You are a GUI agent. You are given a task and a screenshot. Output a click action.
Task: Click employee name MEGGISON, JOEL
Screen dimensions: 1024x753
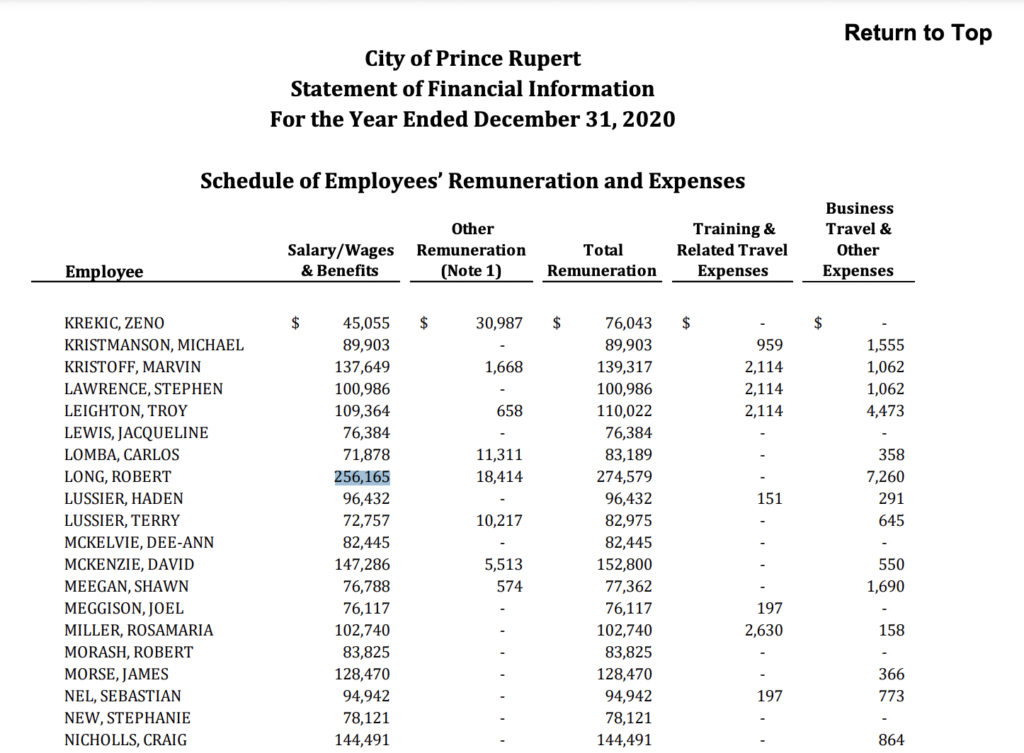[124, 609]
